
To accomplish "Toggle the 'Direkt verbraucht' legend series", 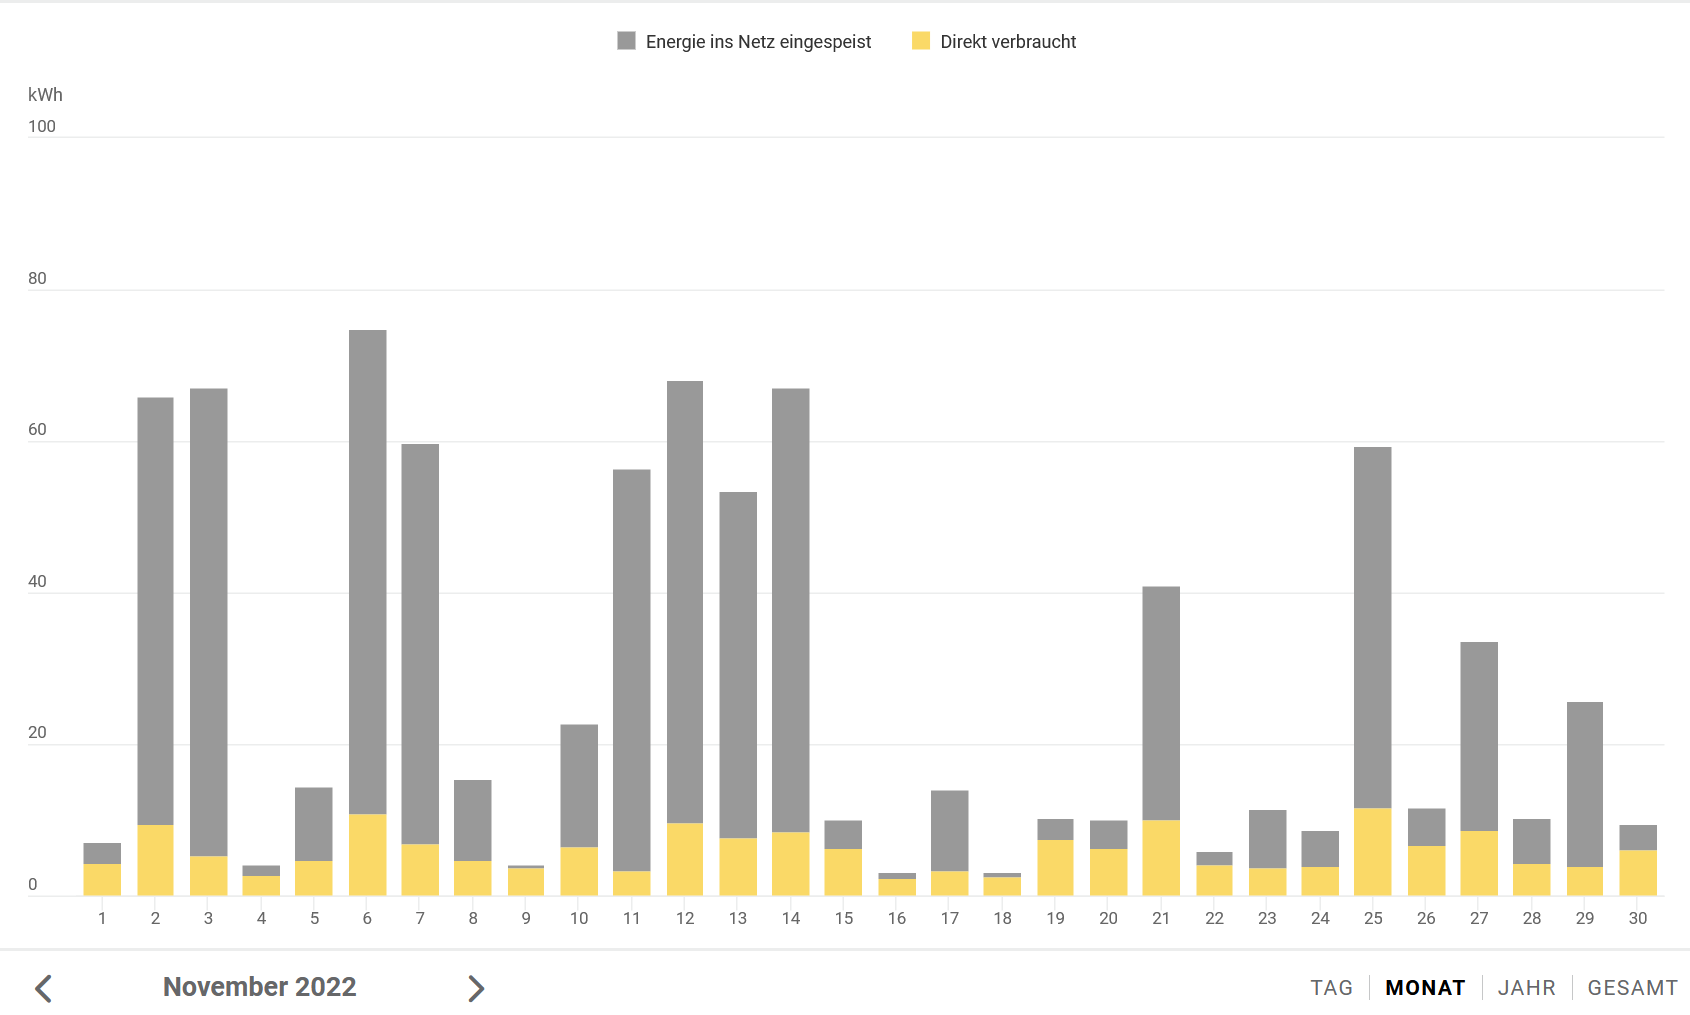I will [x=994, y=41].
